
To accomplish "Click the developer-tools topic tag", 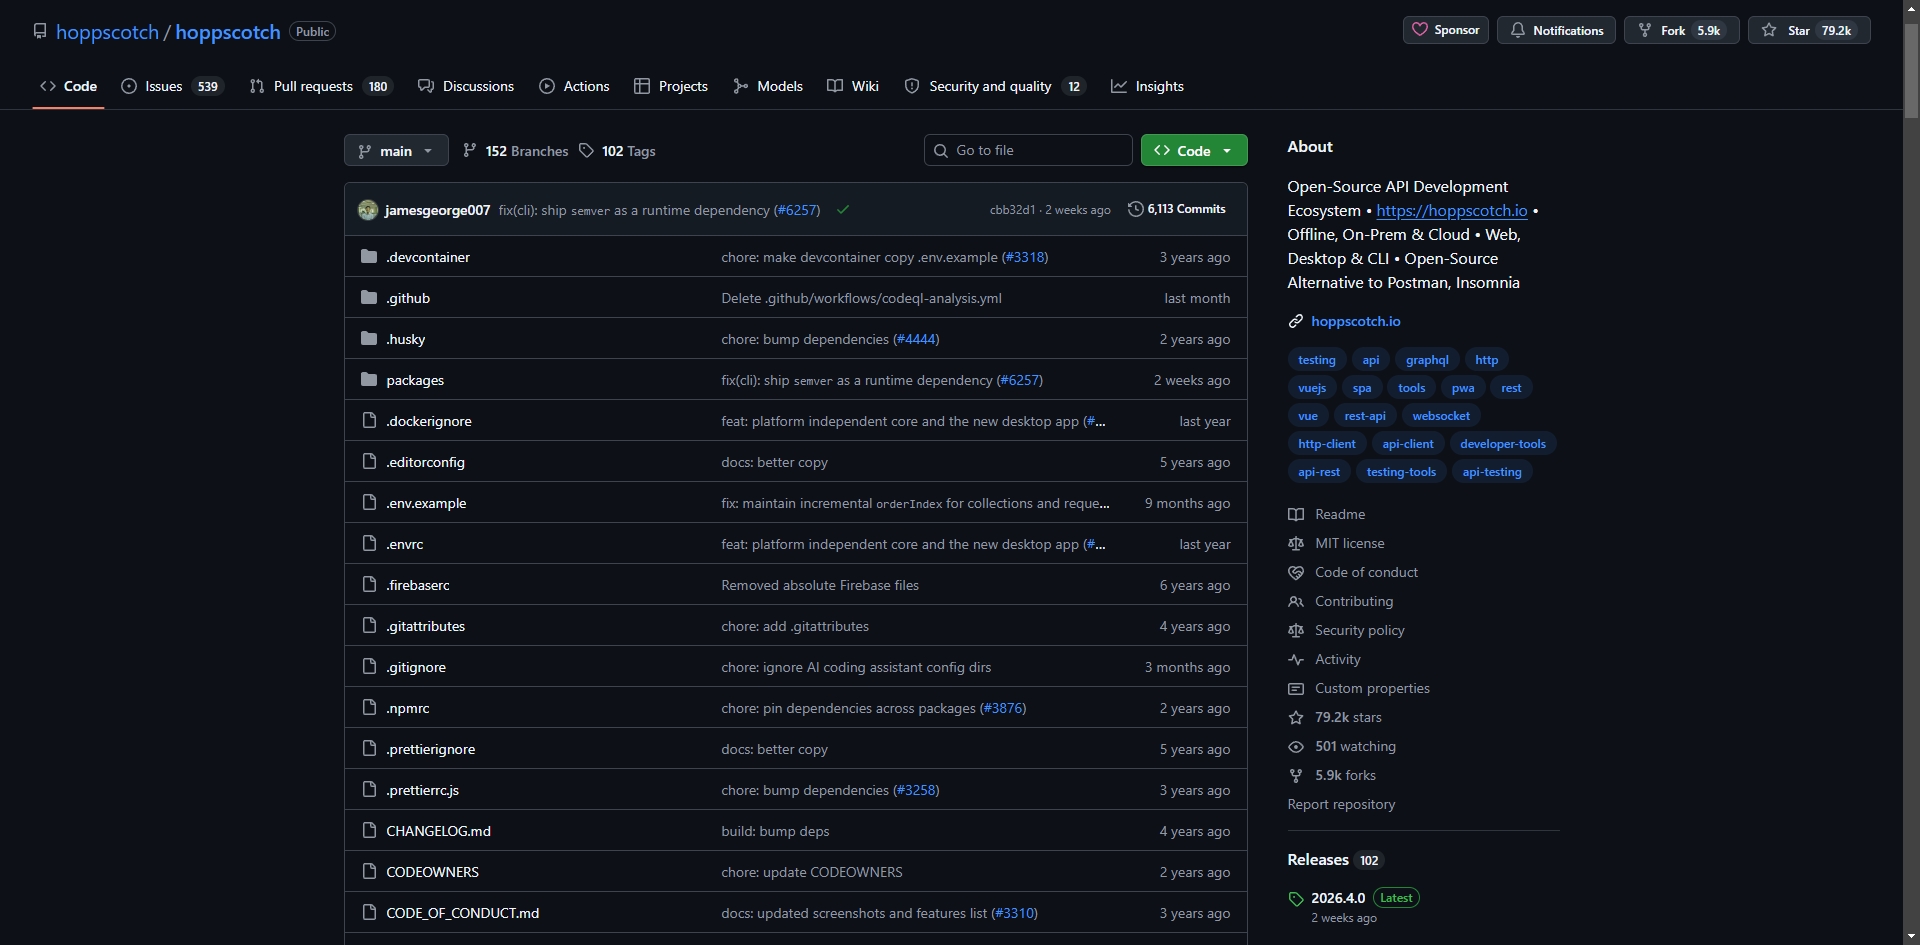I will 1502,444.
